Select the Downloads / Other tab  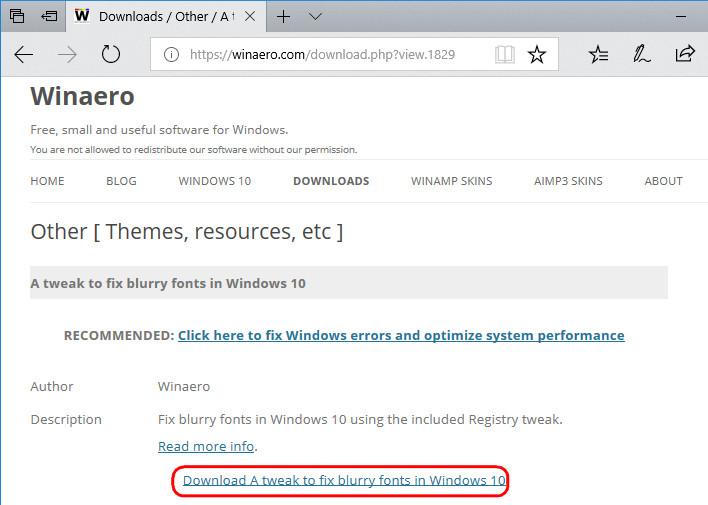166,17
